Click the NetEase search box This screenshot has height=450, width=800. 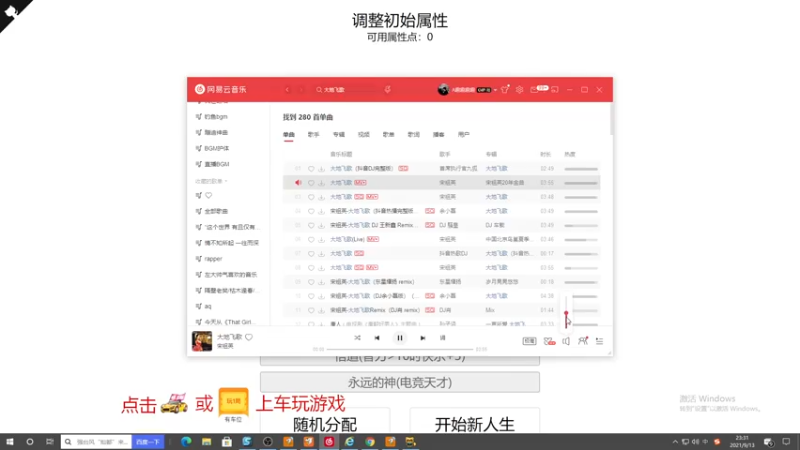tap(347, 90)
